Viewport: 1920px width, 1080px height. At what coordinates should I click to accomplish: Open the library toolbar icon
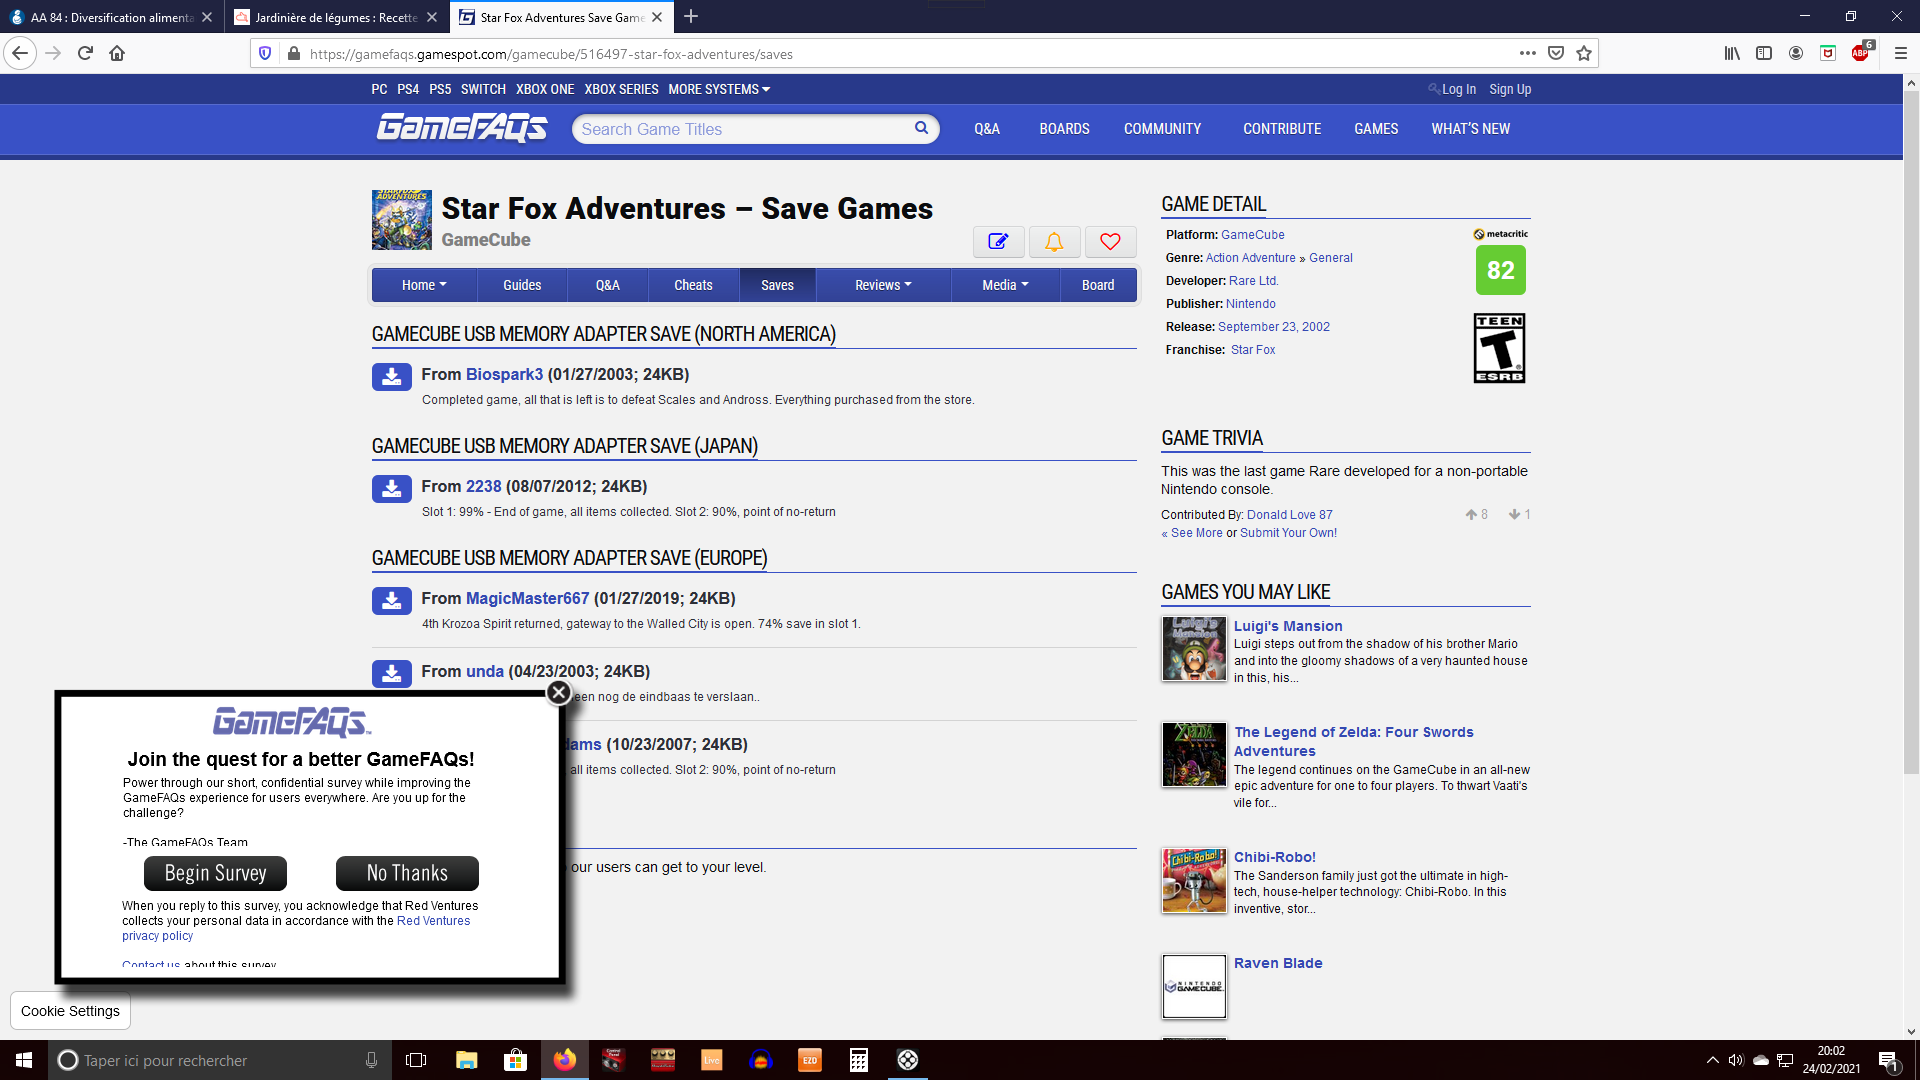pyautogui.click(x=1732, y=53)
